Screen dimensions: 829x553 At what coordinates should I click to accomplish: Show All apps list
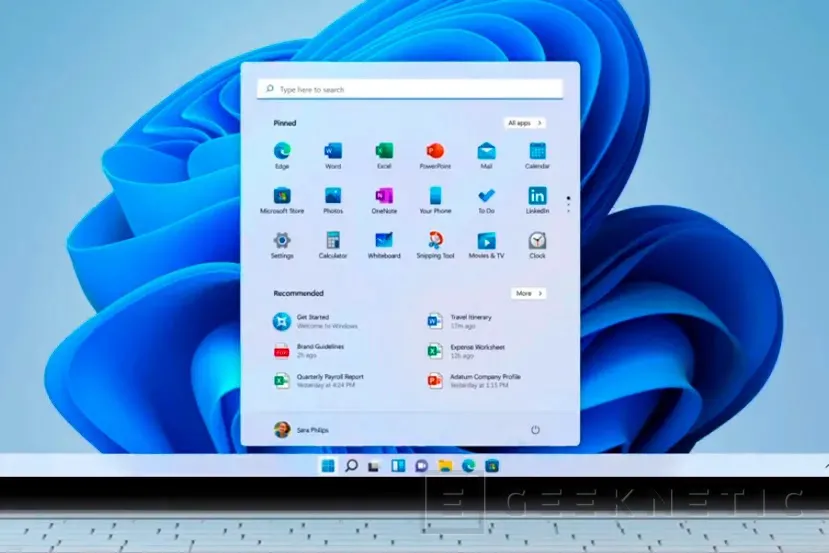coord(525,123)
